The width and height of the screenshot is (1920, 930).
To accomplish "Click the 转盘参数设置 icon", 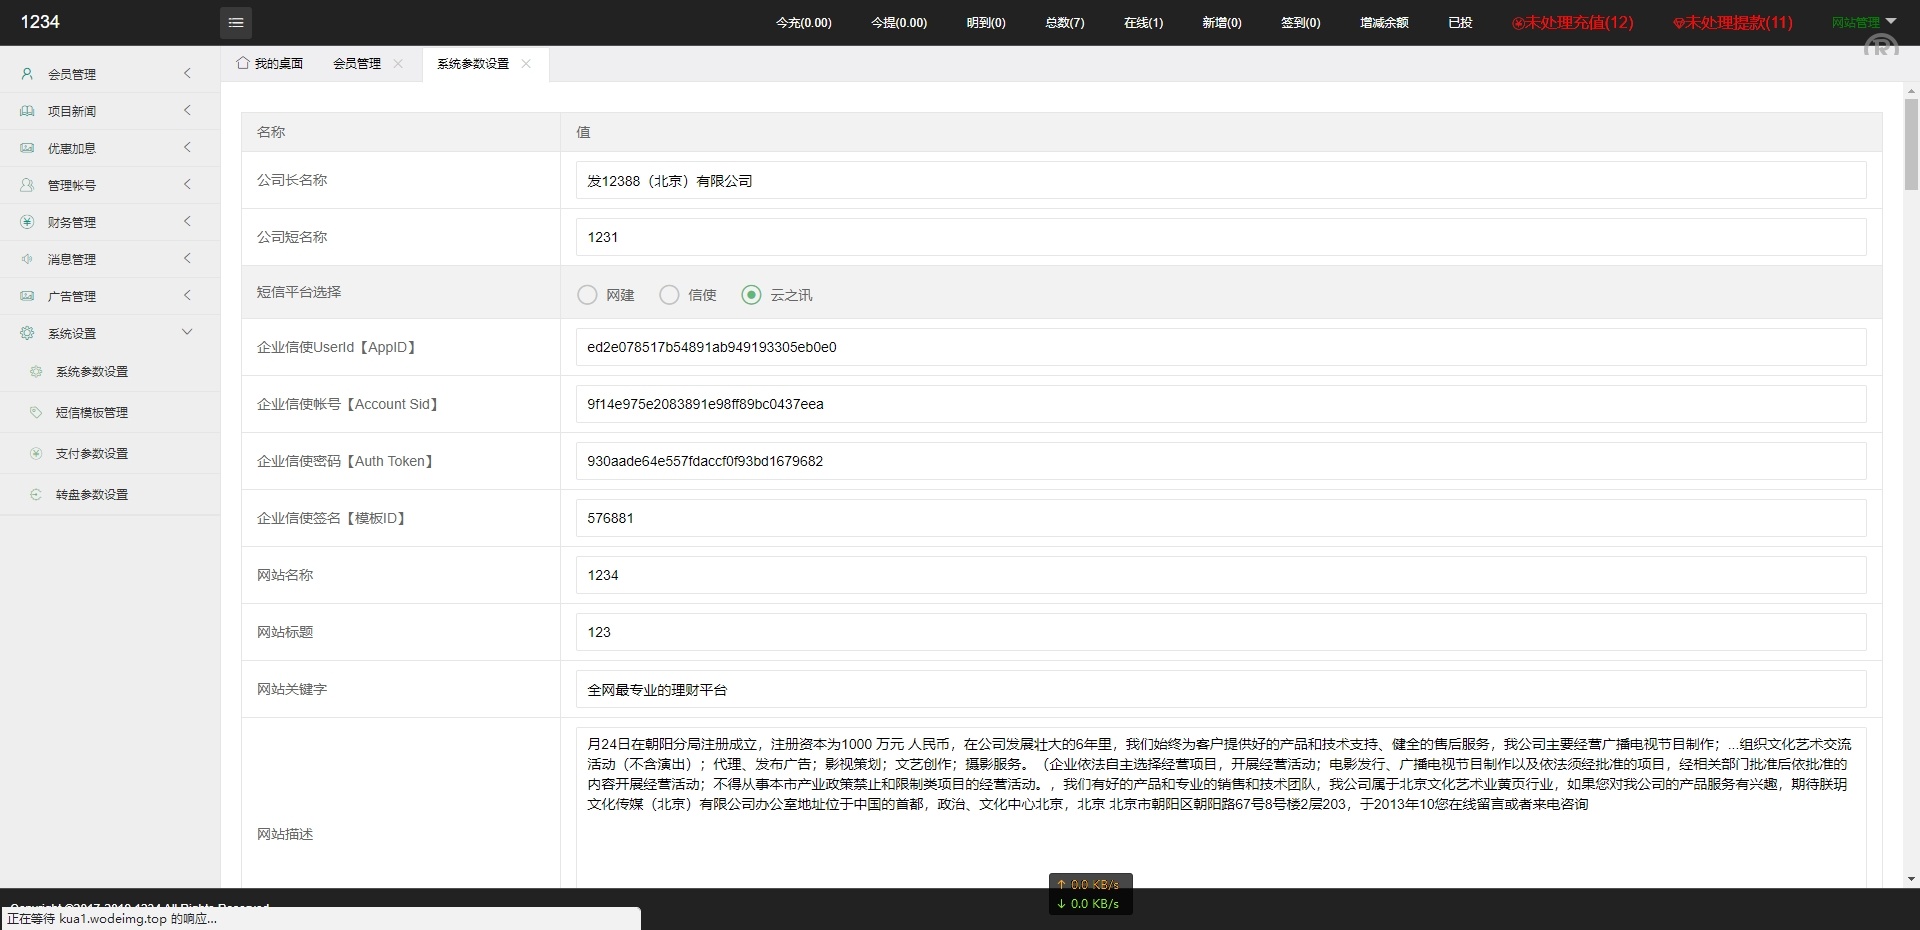I will [36, 494].
